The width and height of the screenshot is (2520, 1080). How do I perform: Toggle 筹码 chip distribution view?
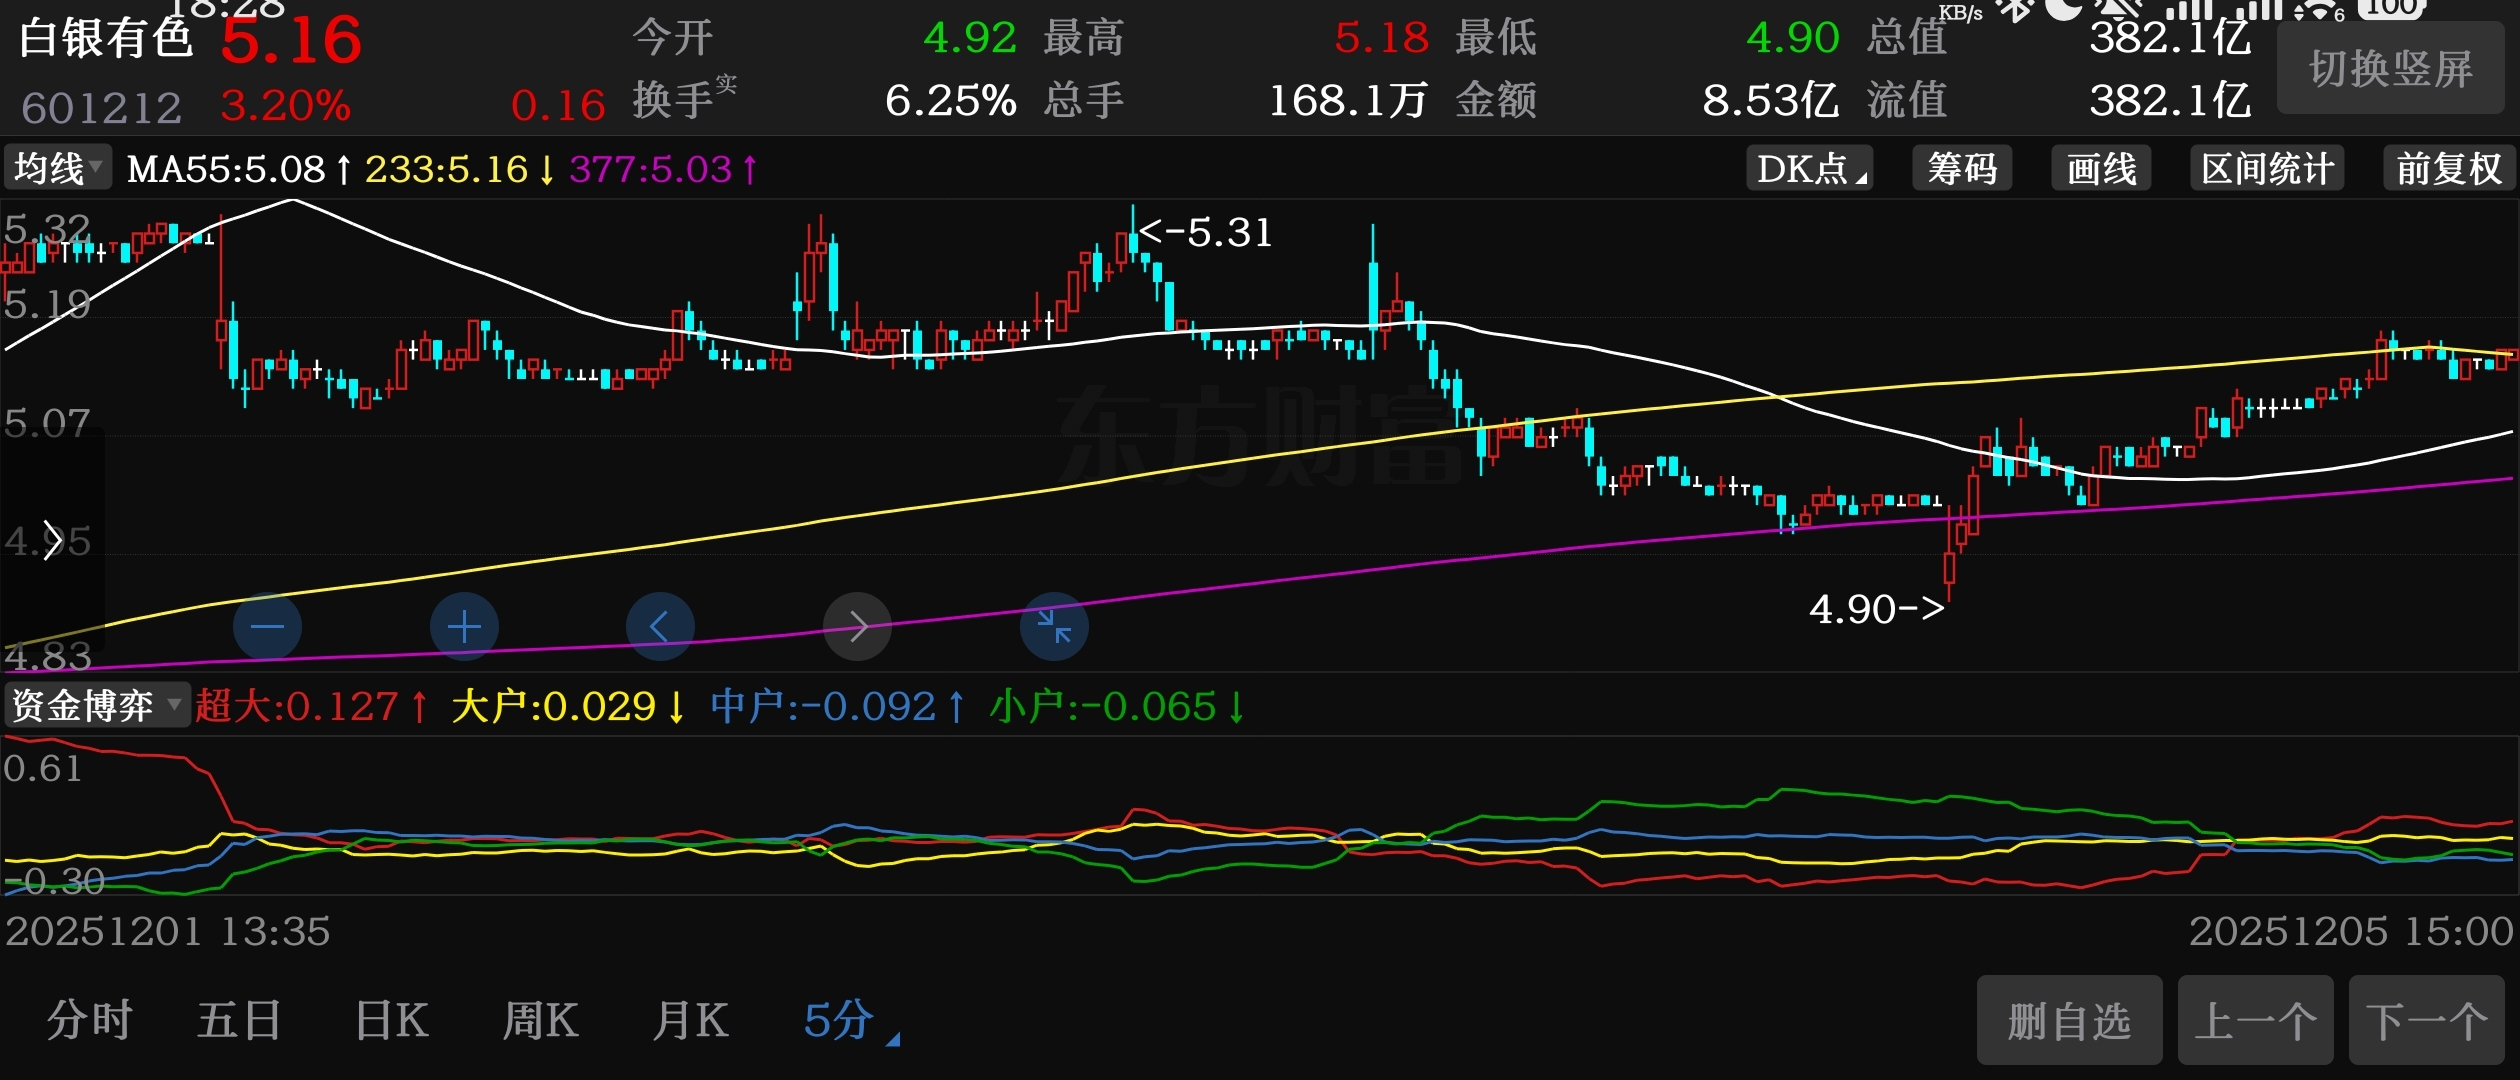1962,168
